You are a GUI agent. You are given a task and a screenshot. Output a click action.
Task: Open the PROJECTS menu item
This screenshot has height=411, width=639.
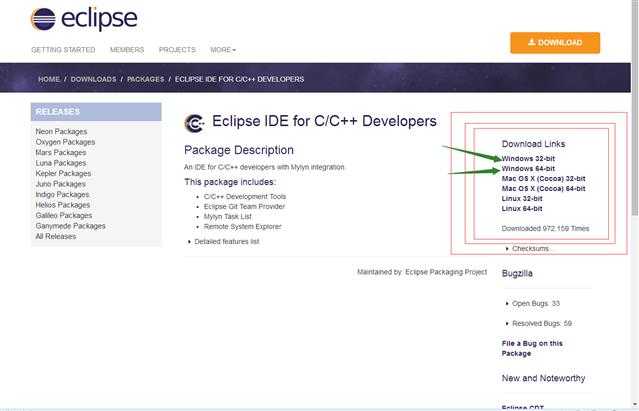coord(177,50)
